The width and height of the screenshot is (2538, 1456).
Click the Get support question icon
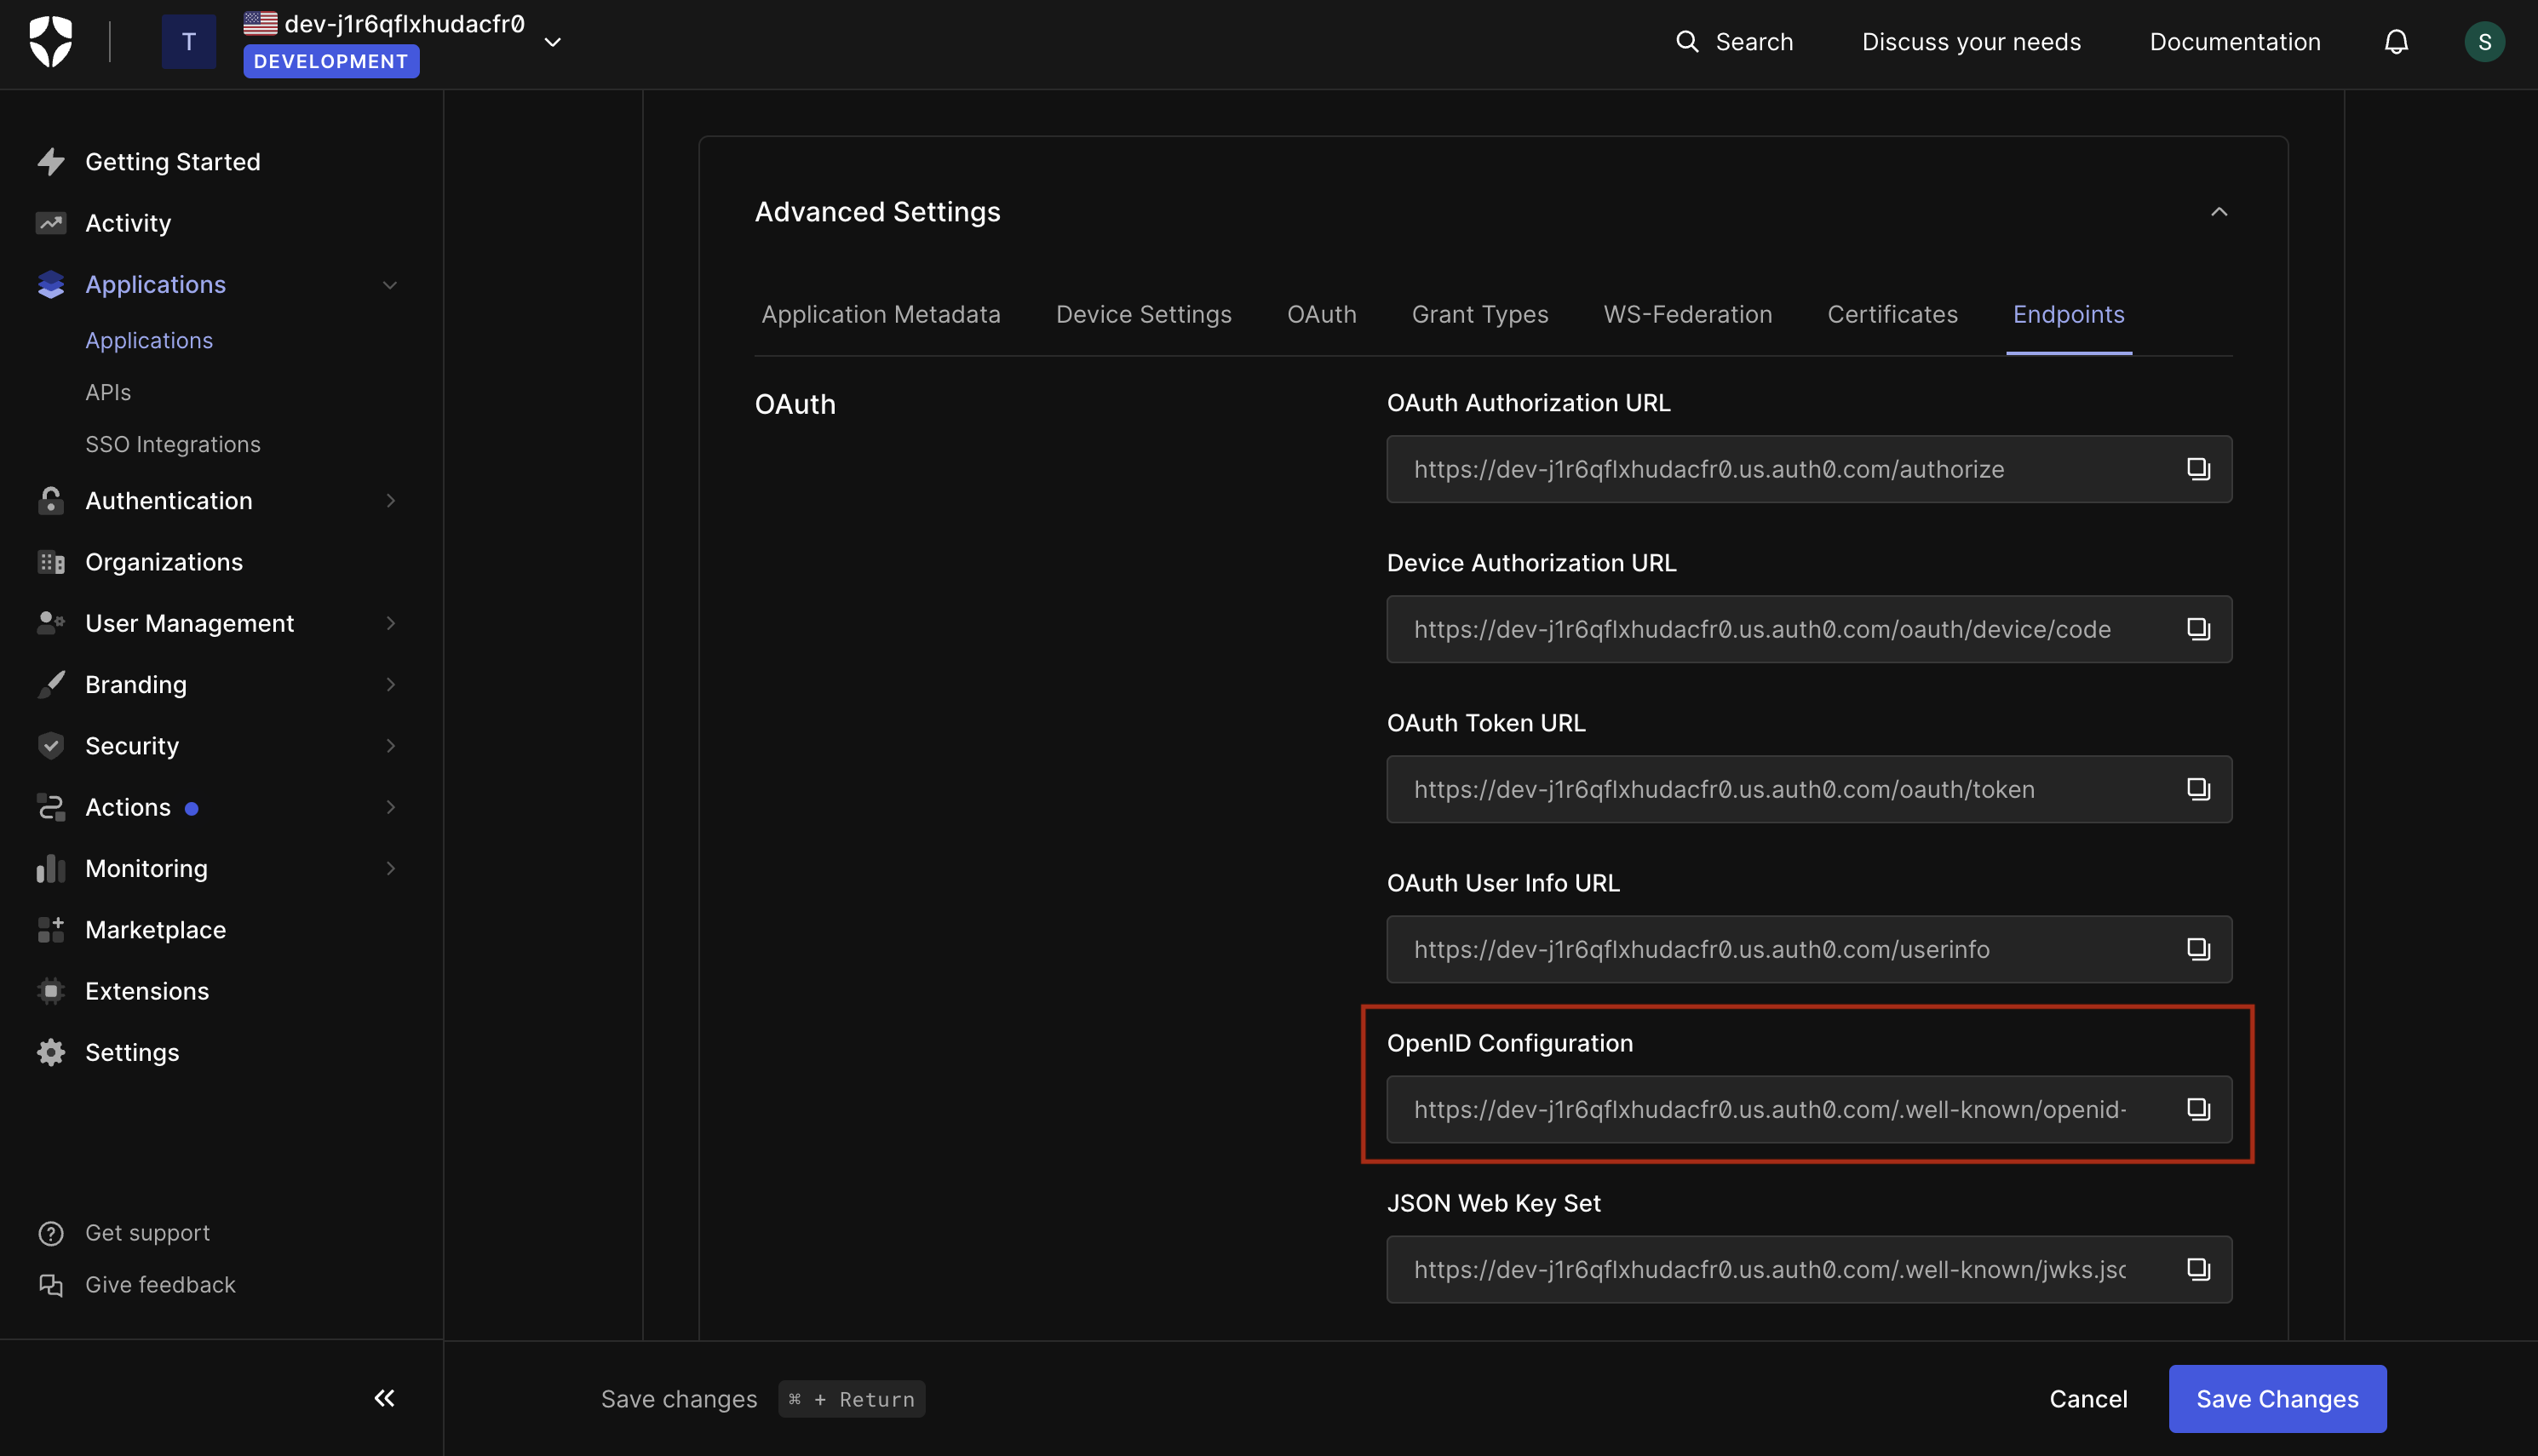[x=51, y=1233]
